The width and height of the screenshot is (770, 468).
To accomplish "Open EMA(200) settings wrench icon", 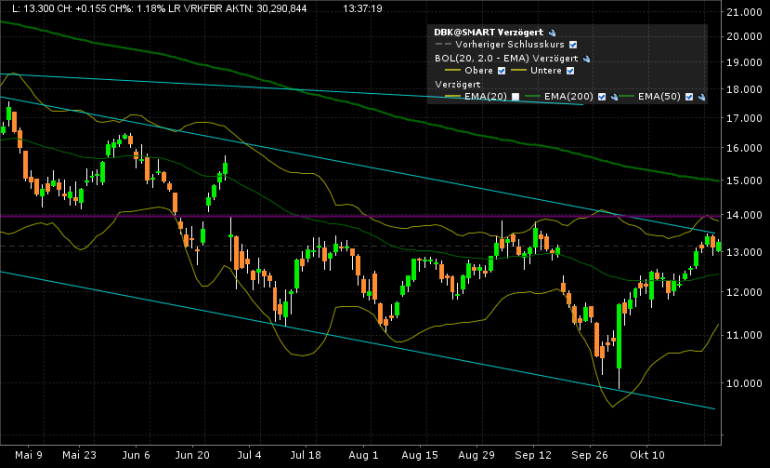I will click(x=614, y=97).
